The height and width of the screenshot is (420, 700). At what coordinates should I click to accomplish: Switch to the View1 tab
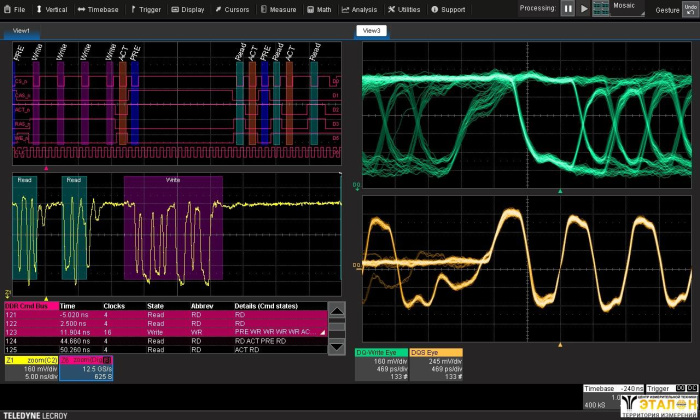(21, 31)
